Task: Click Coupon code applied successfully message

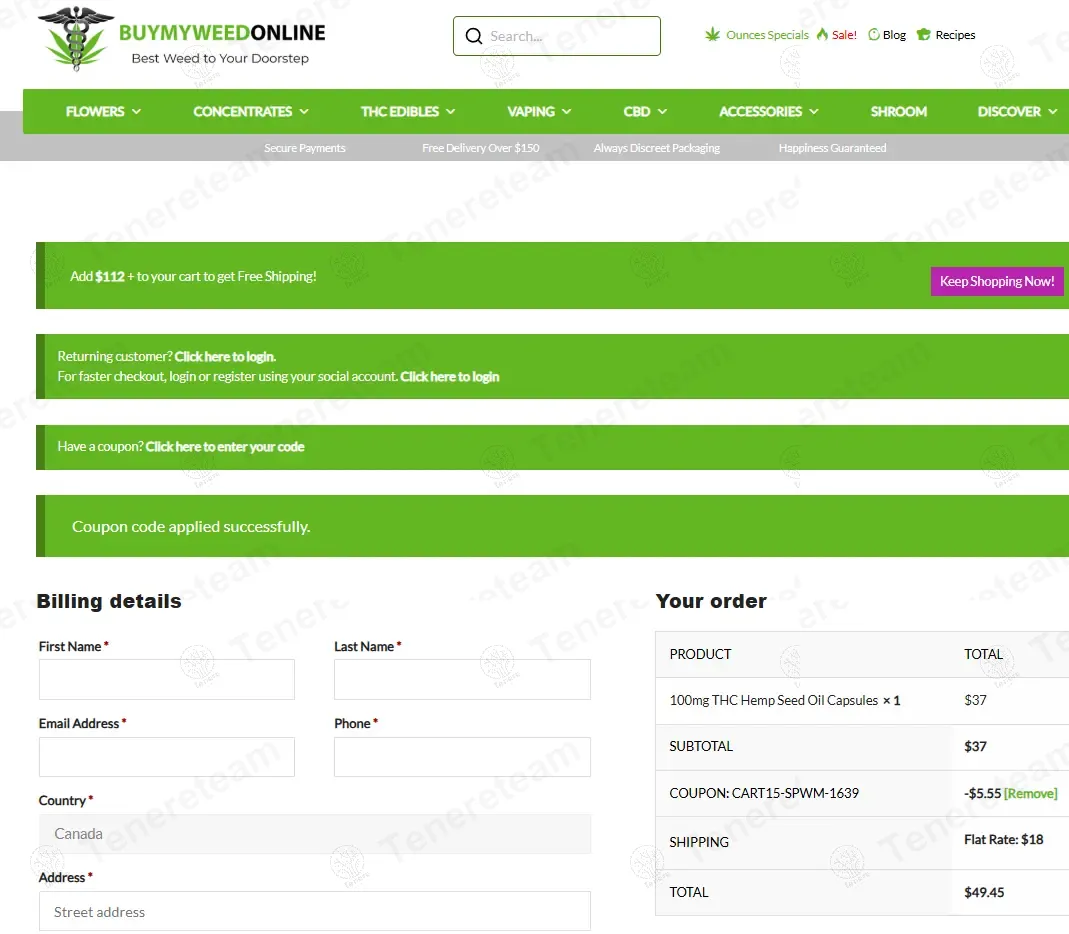Action: click(191, 526)
